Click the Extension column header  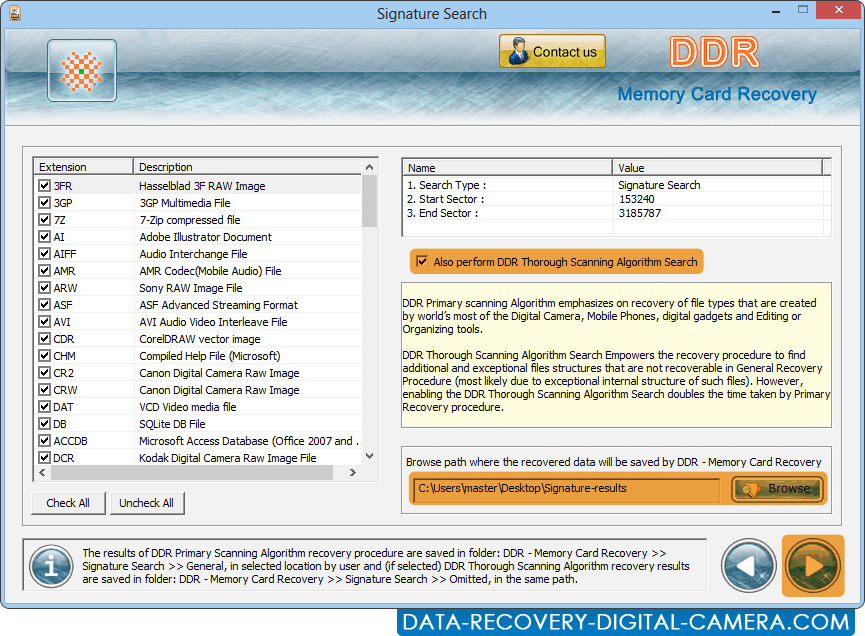pos(84,167)
